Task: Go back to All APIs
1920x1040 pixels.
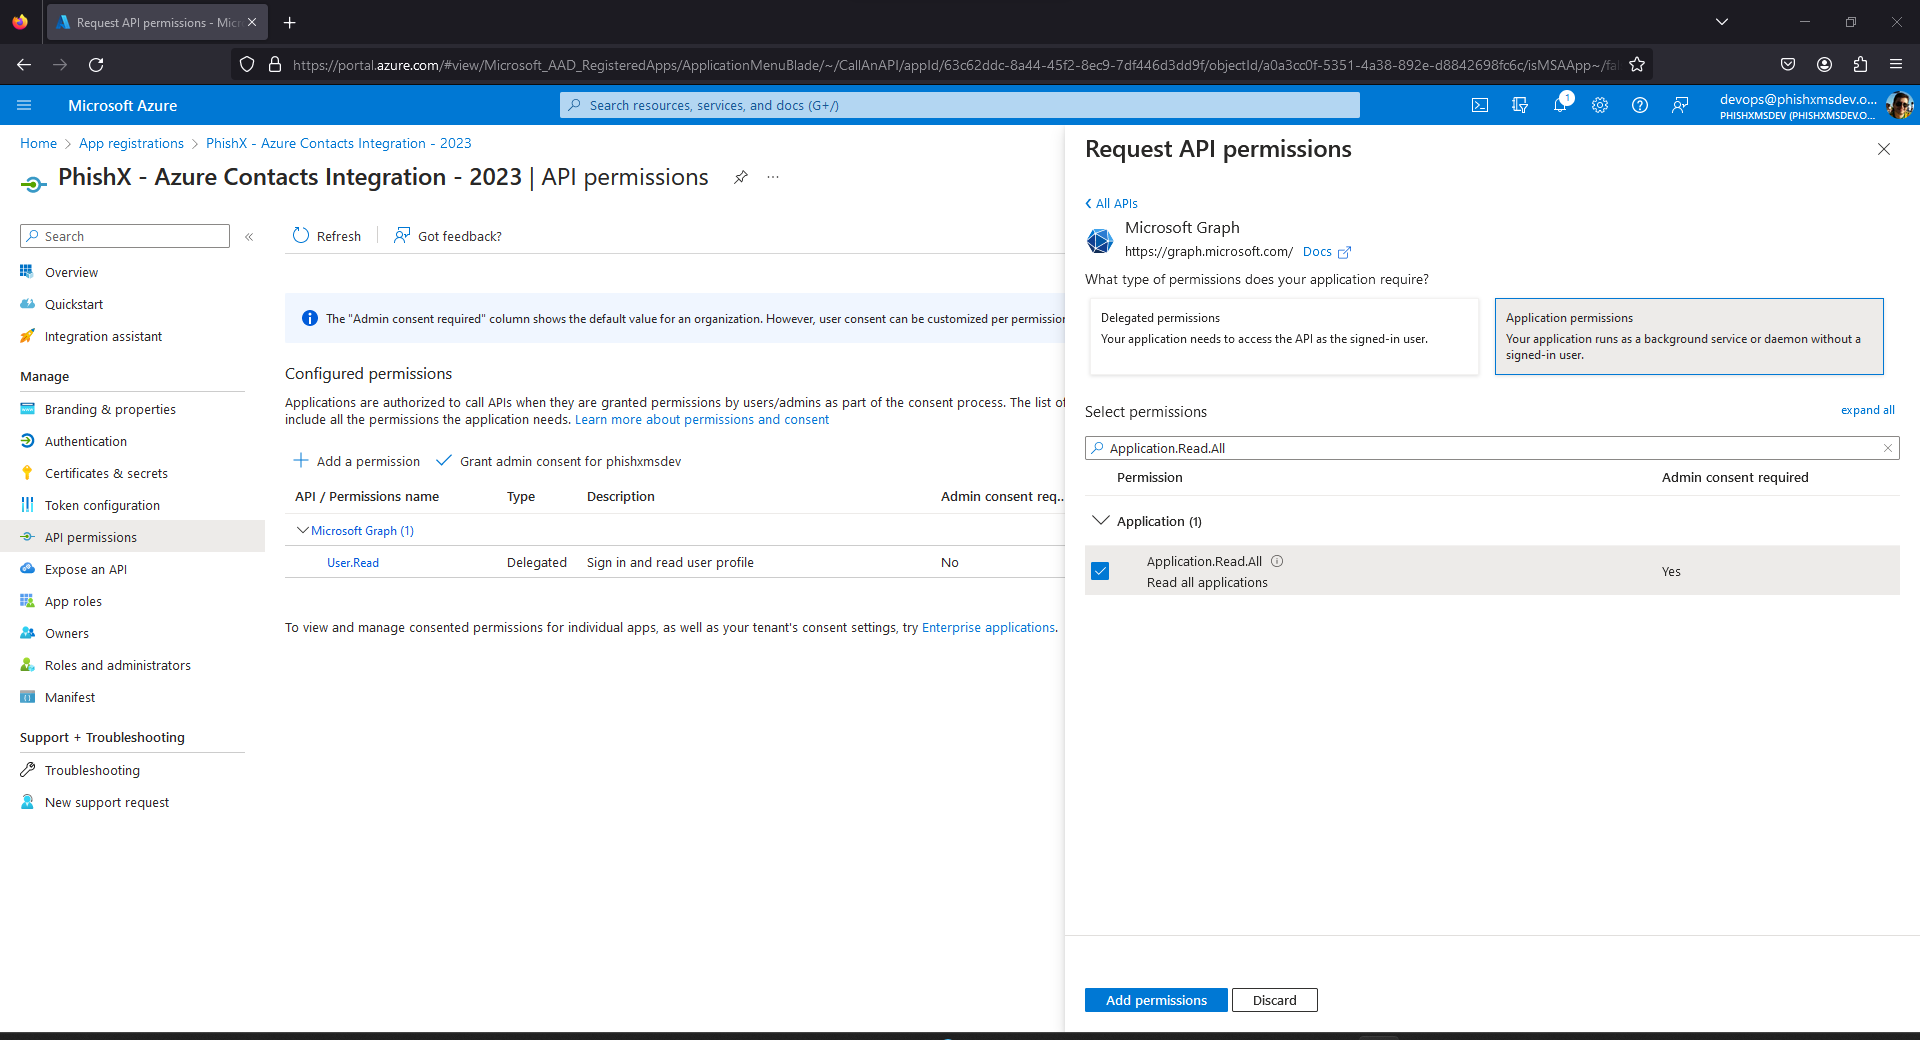Action: point(1111,203)
